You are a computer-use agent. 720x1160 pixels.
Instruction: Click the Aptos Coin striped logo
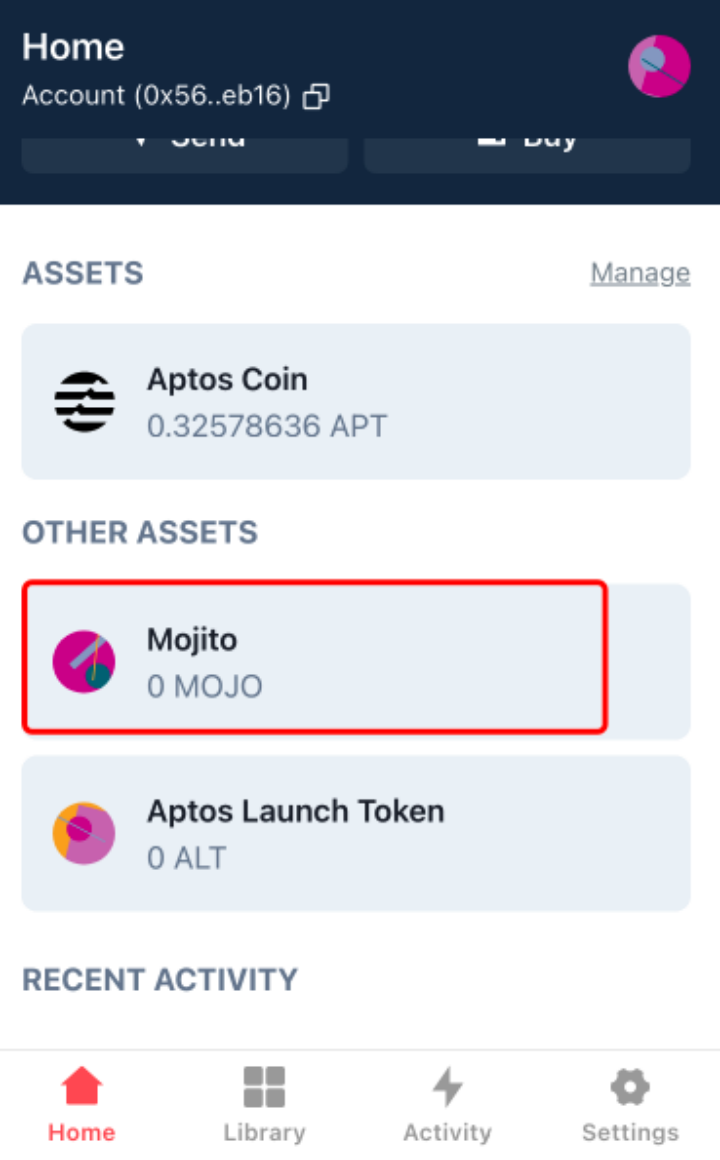84,402
